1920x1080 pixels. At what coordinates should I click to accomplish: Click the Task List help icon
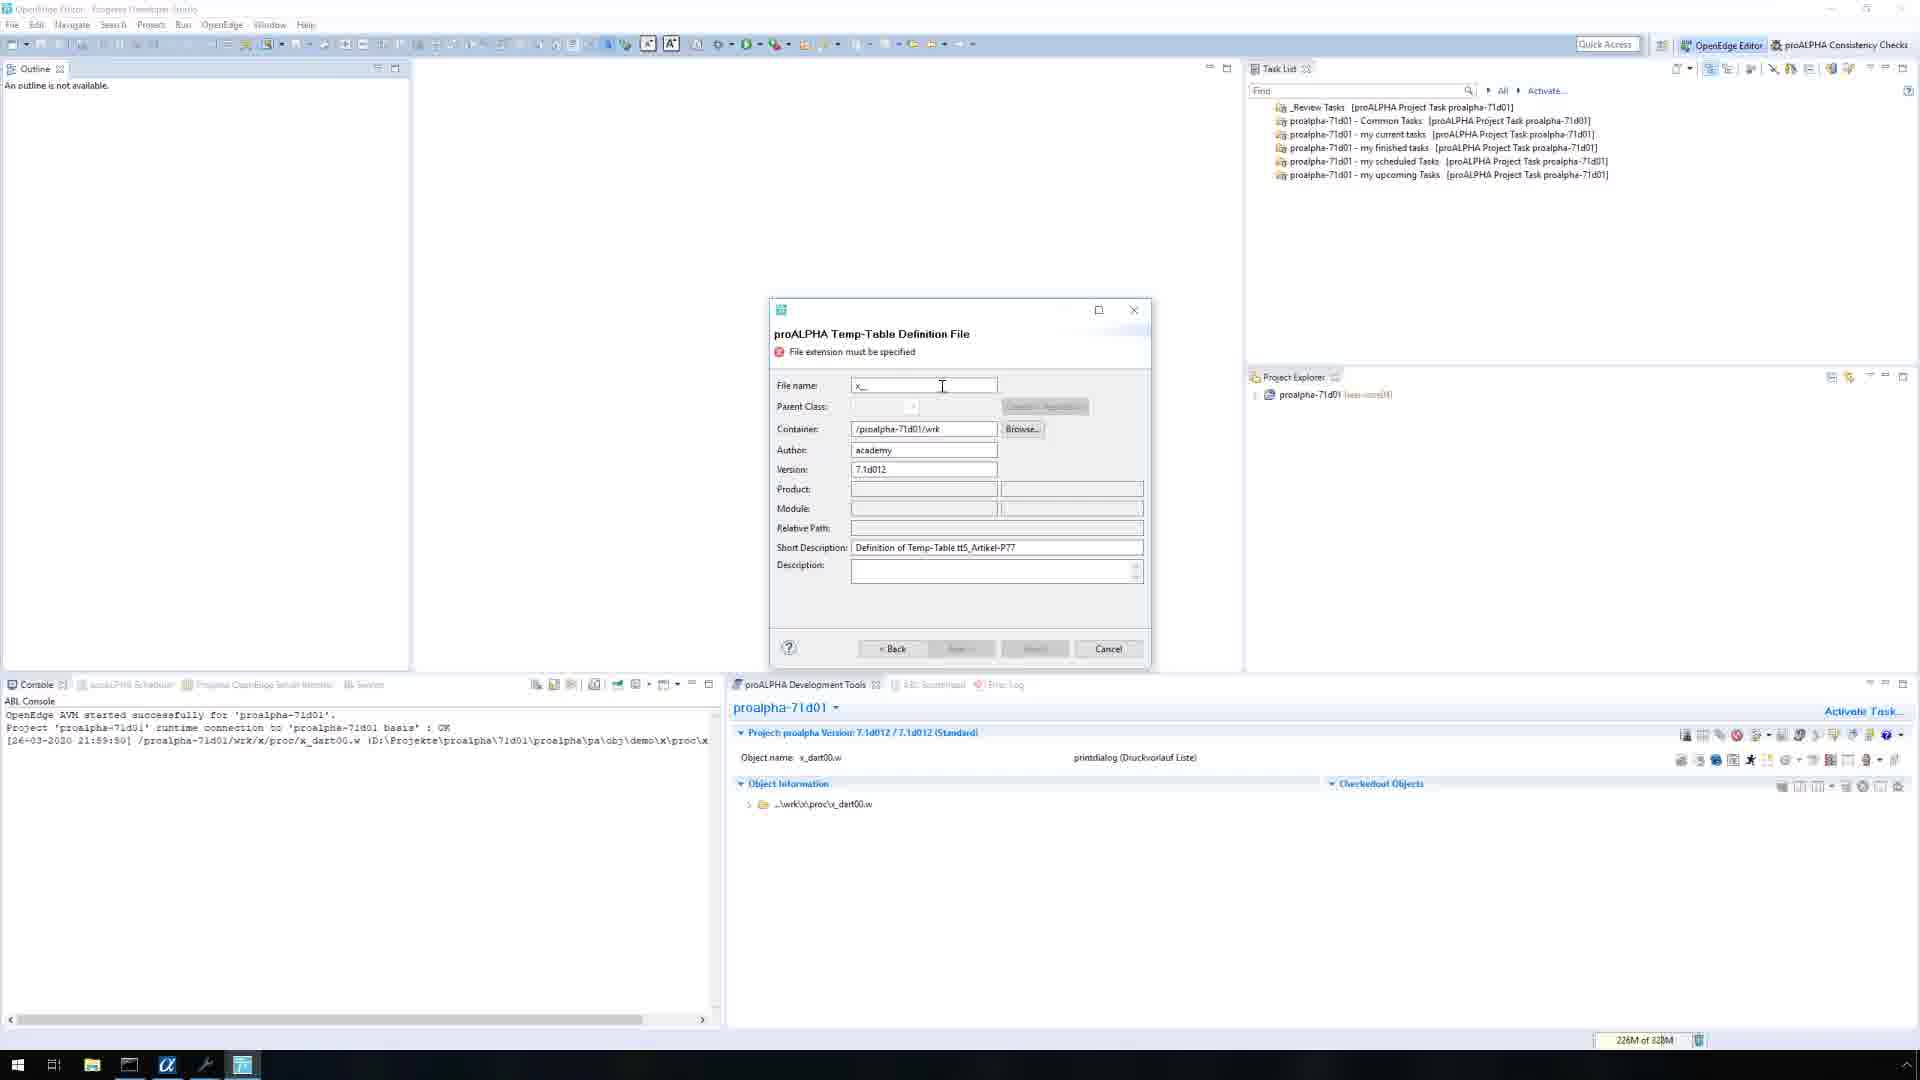(x=1908, y=91)
